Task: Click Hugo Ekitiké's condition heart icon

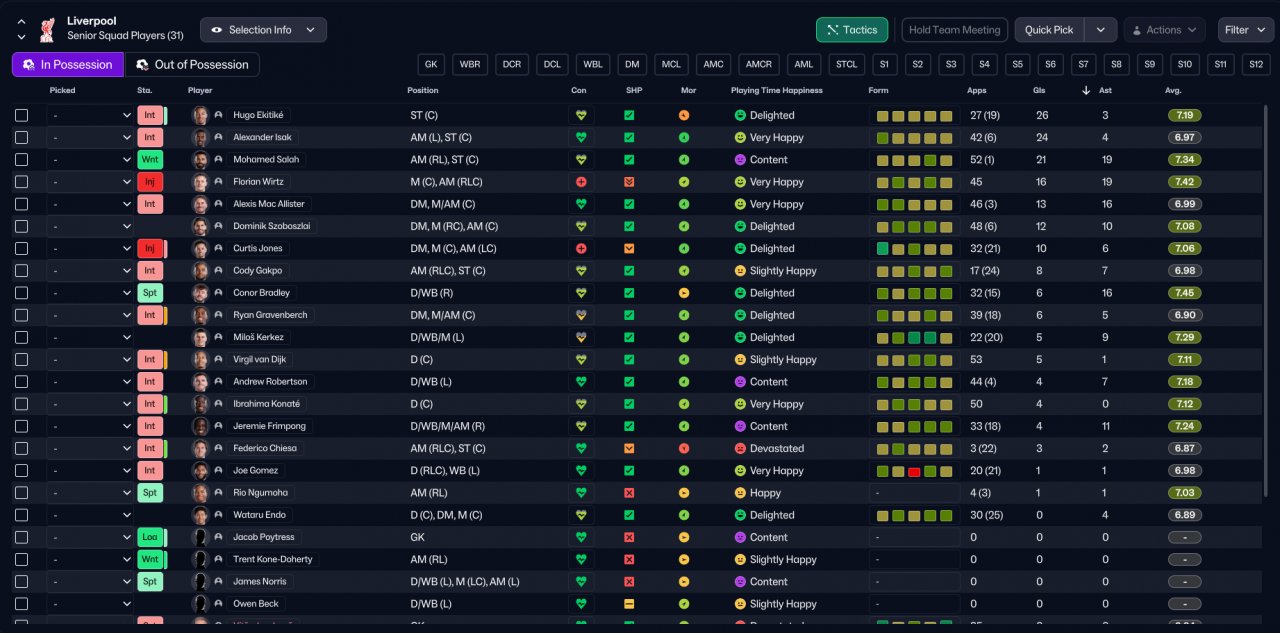Action: click(x=581, y=115)
